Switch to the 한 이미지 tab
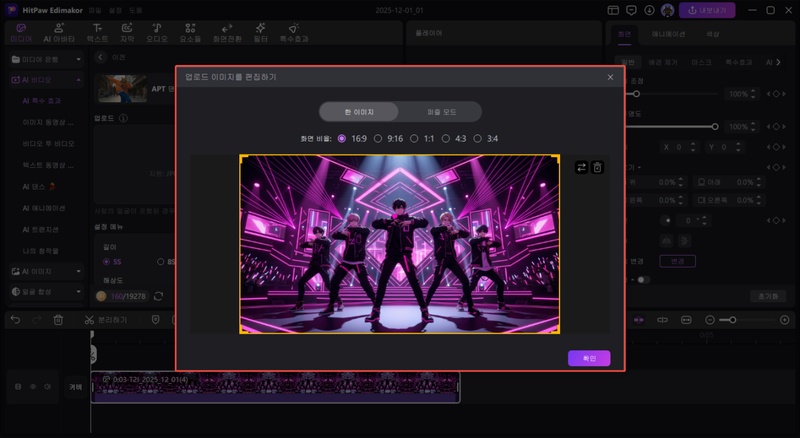The width and height of the screenshot is (800, 438). tap(358, 112)
